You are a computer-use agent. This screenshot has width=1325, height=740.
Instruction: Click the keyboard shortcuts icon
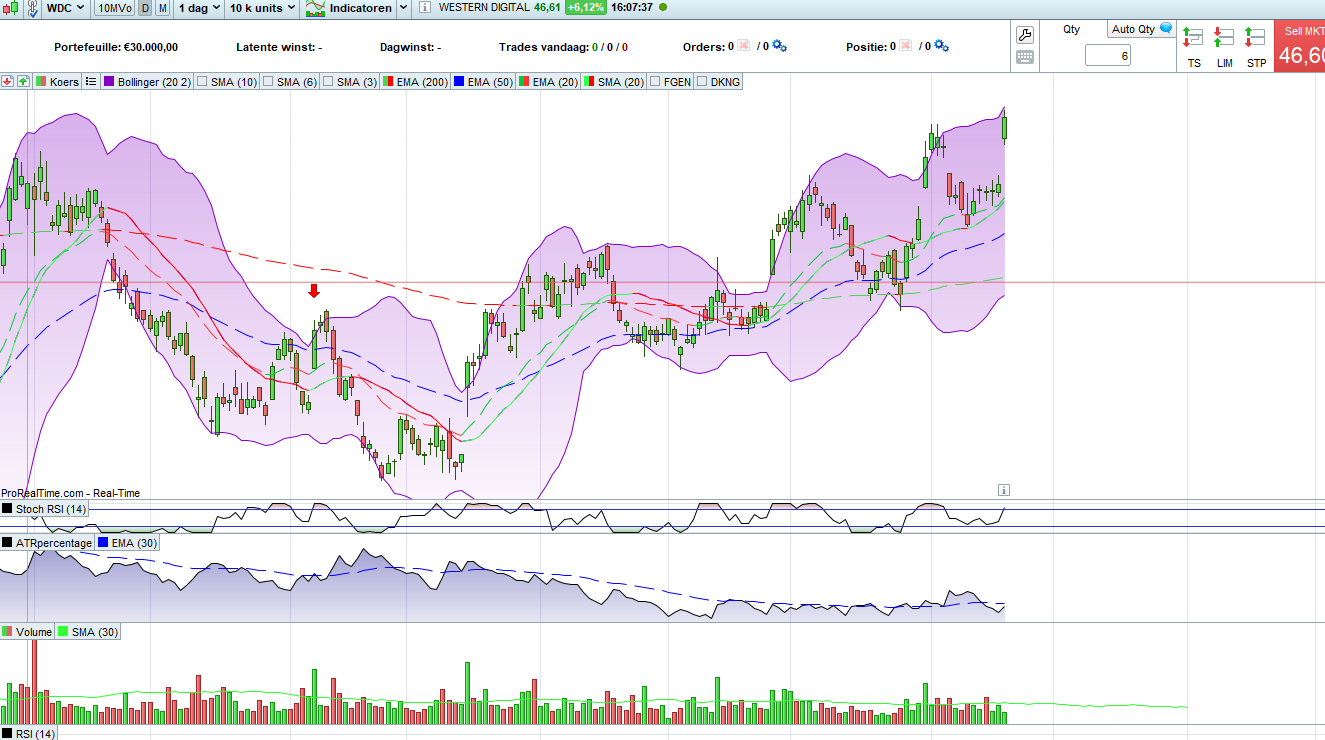(1025, 57)
